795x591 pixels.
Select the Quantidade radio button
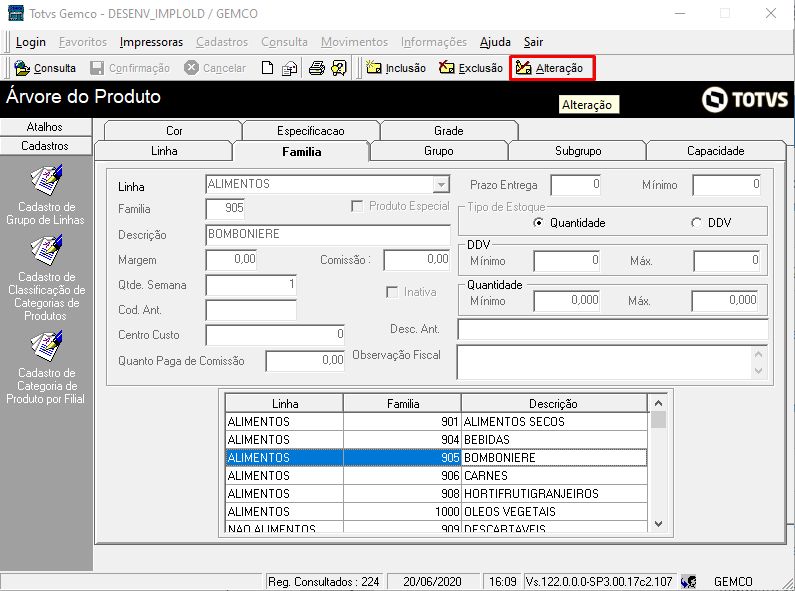(x=538, y=223)
